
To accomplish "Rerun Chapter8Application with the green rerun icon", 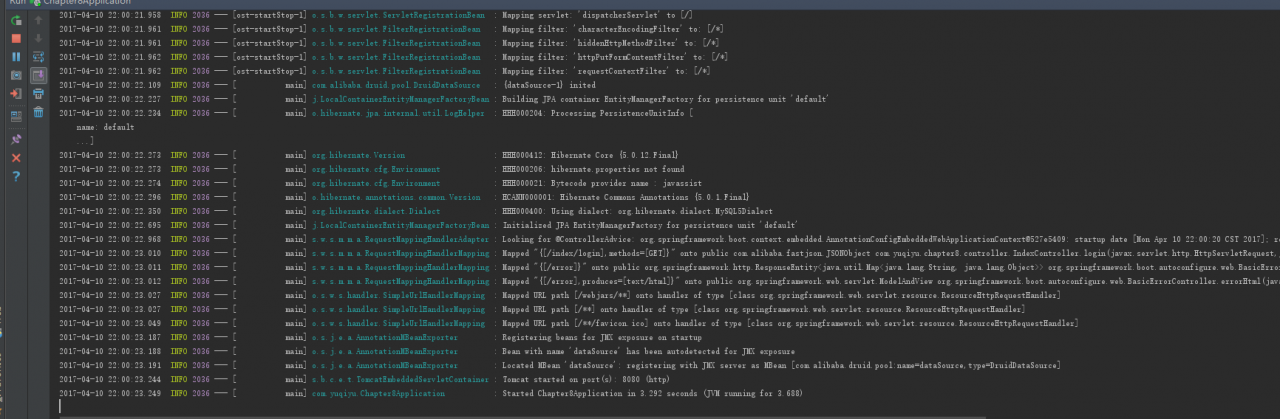I will click(16, 20).
